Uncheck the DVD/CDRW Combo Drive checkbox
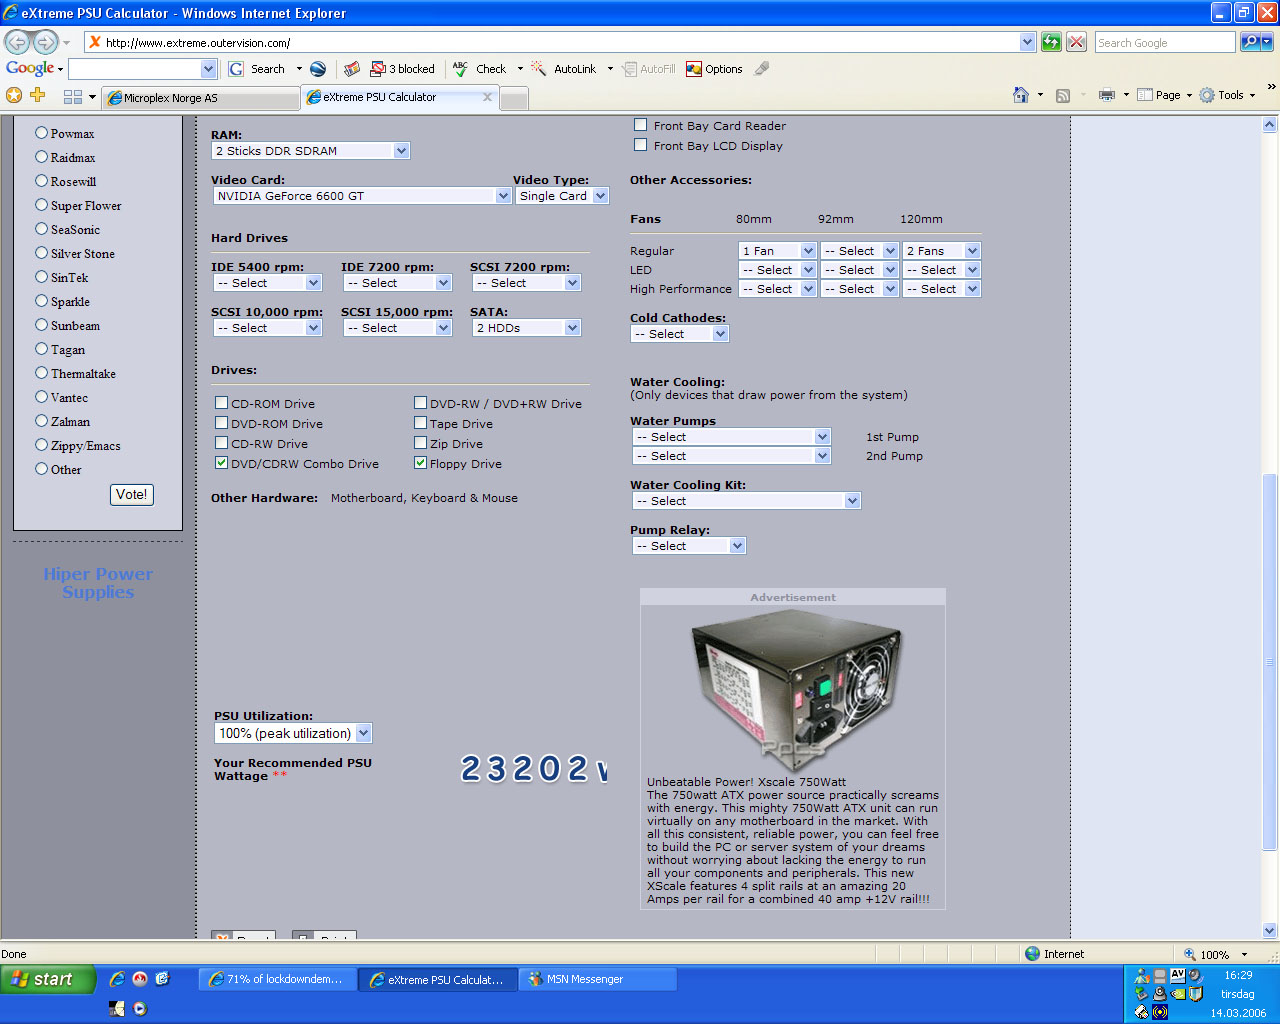 (x=222, y=463)
